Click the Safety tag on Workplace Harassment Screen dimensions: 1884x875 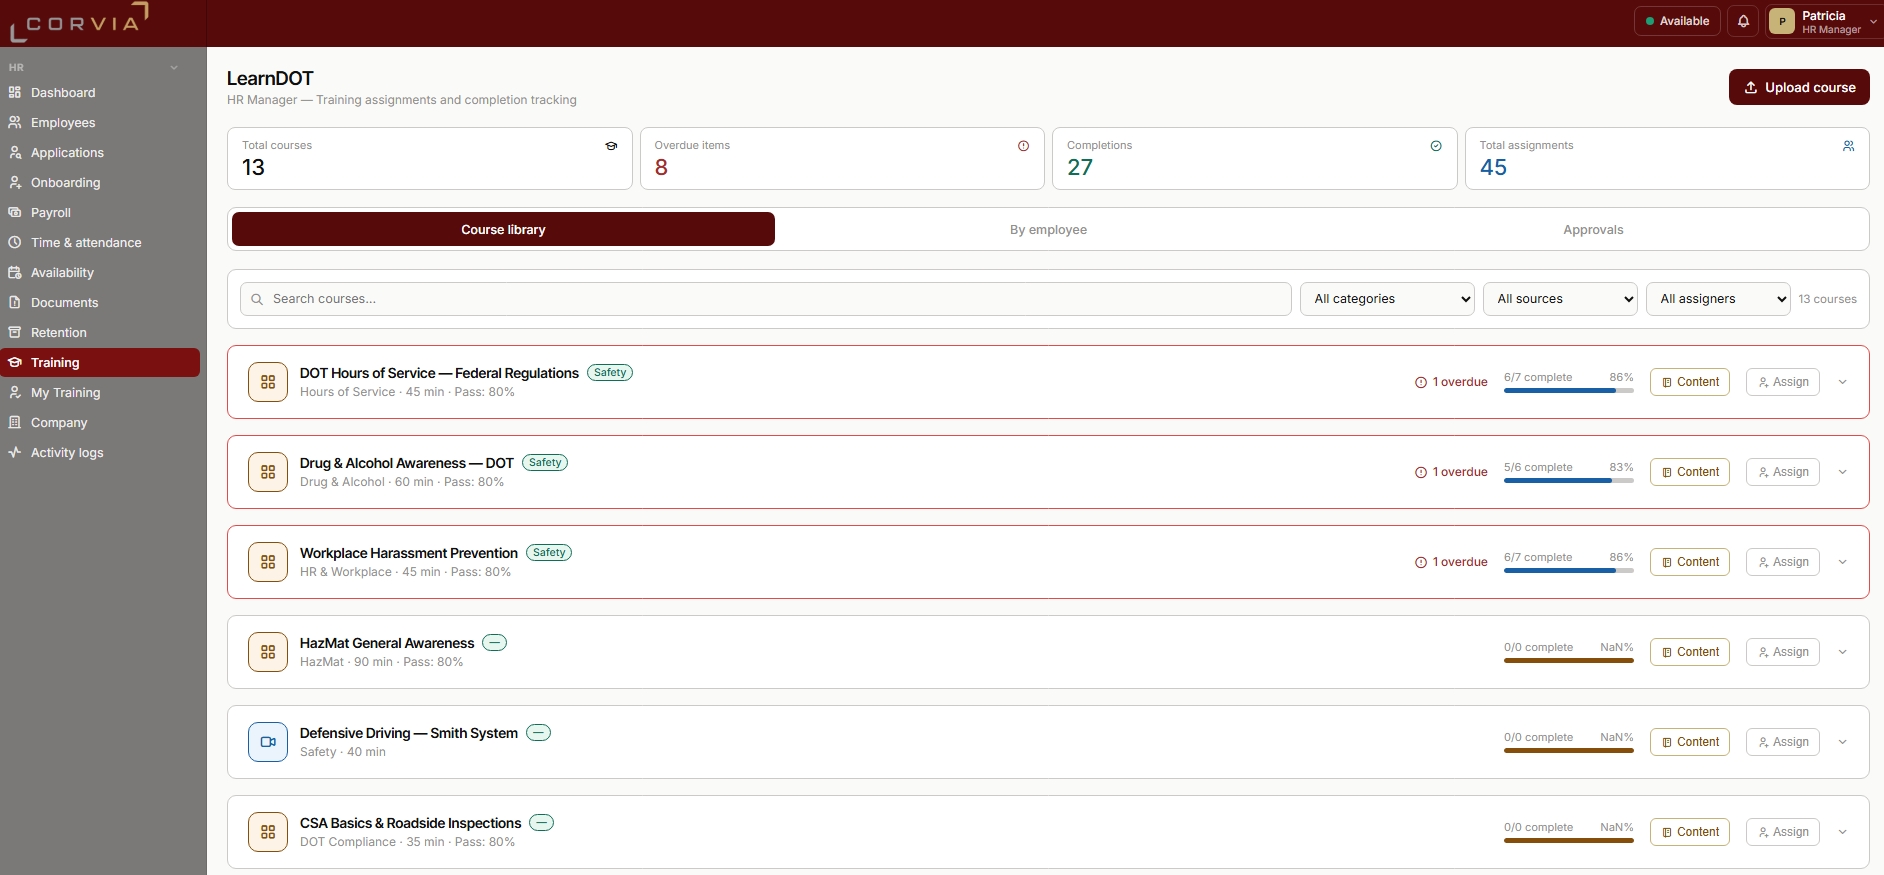(549, 552)
